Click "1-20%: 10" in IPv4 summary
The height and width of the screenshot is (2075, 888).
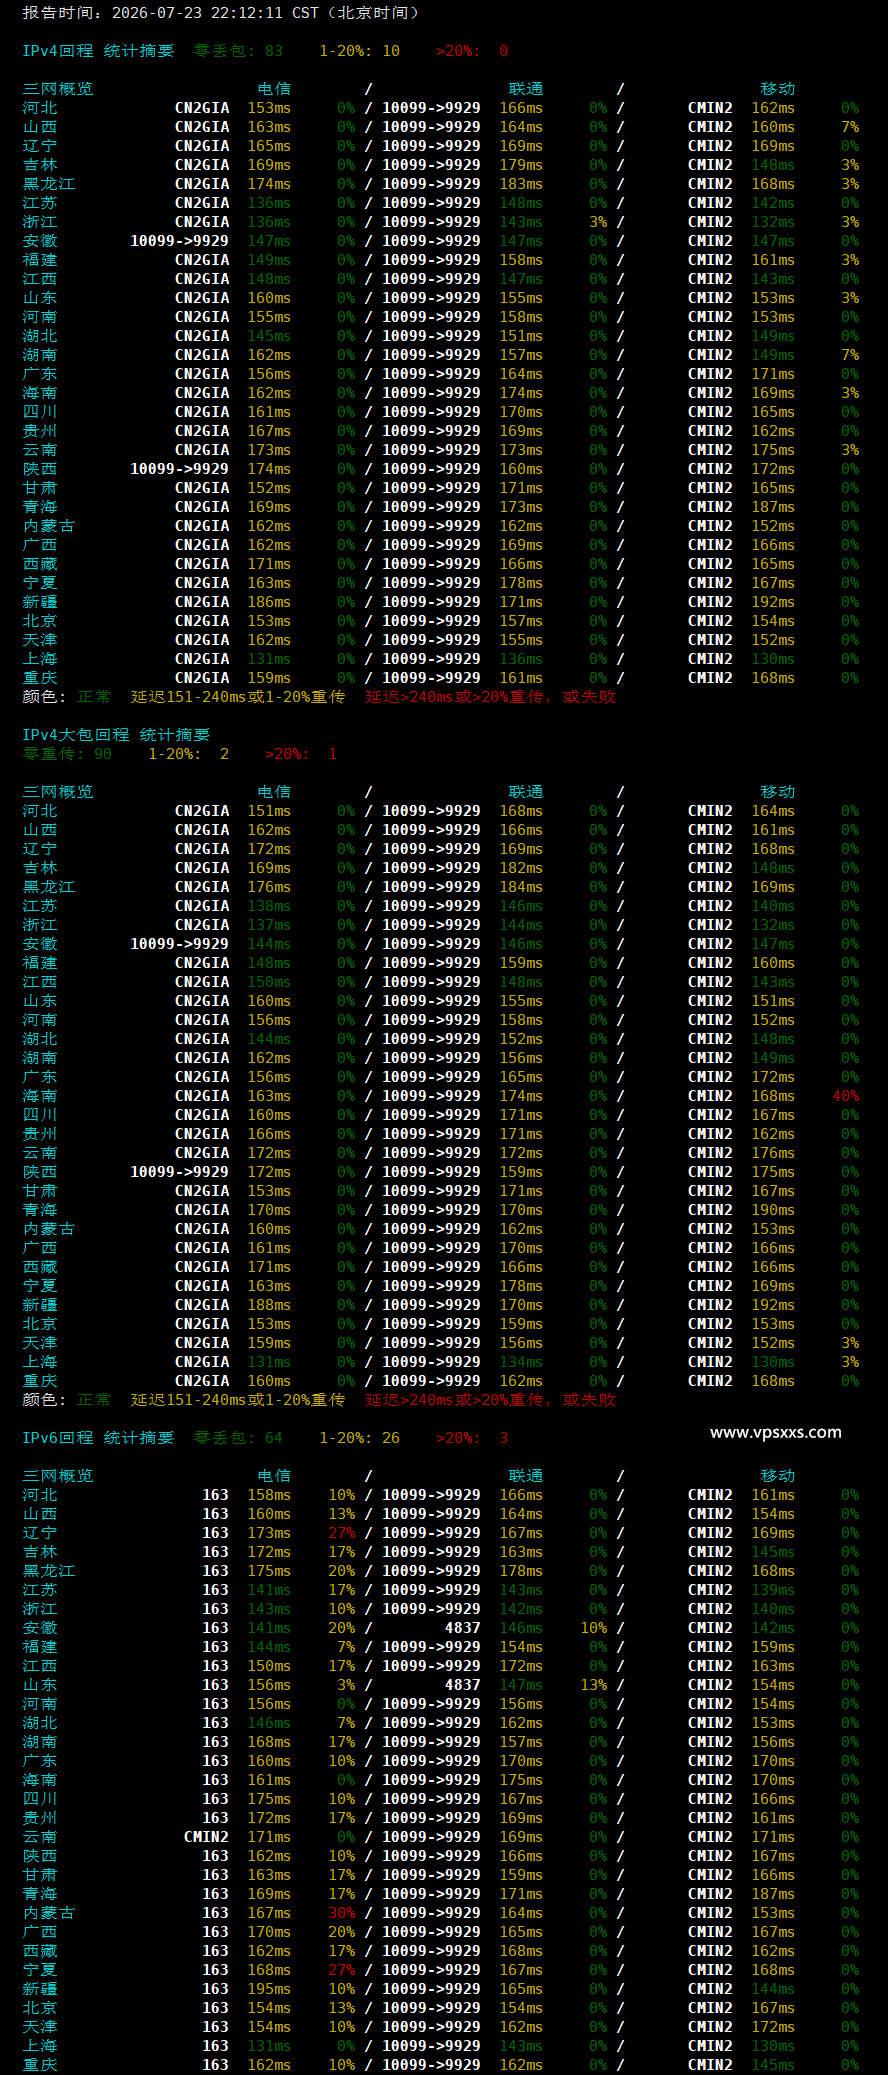coord(359,51)
